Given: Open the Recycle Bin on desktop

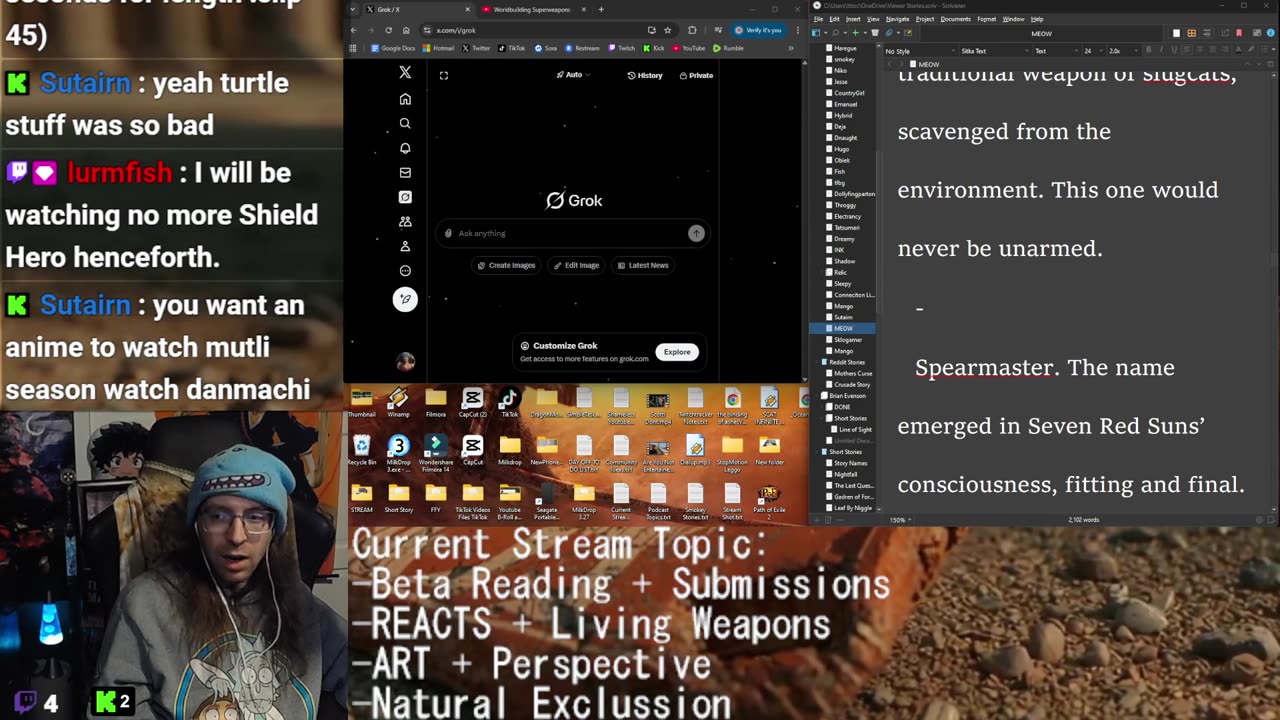Looking at the screenshot, I should coord(362,451).
